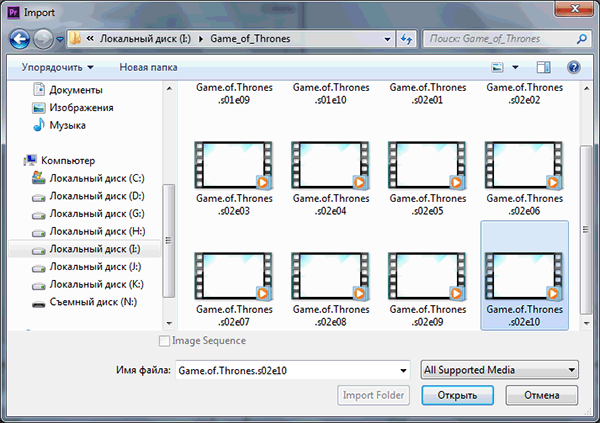Click the Back navigation arrow
600x423 pixels.
(19, 39)
